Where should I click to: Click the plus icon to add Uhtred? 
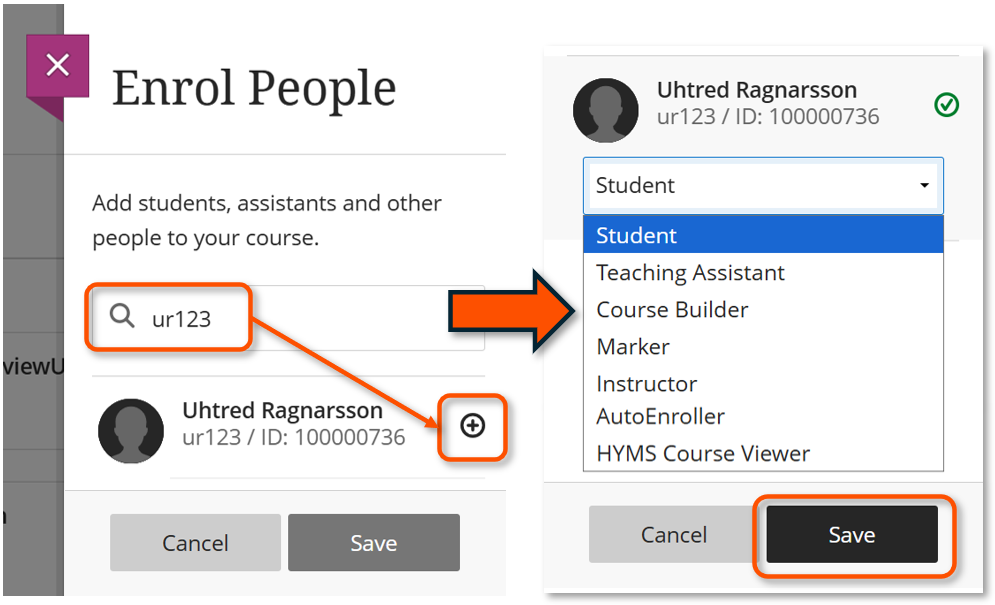[472, 426]
